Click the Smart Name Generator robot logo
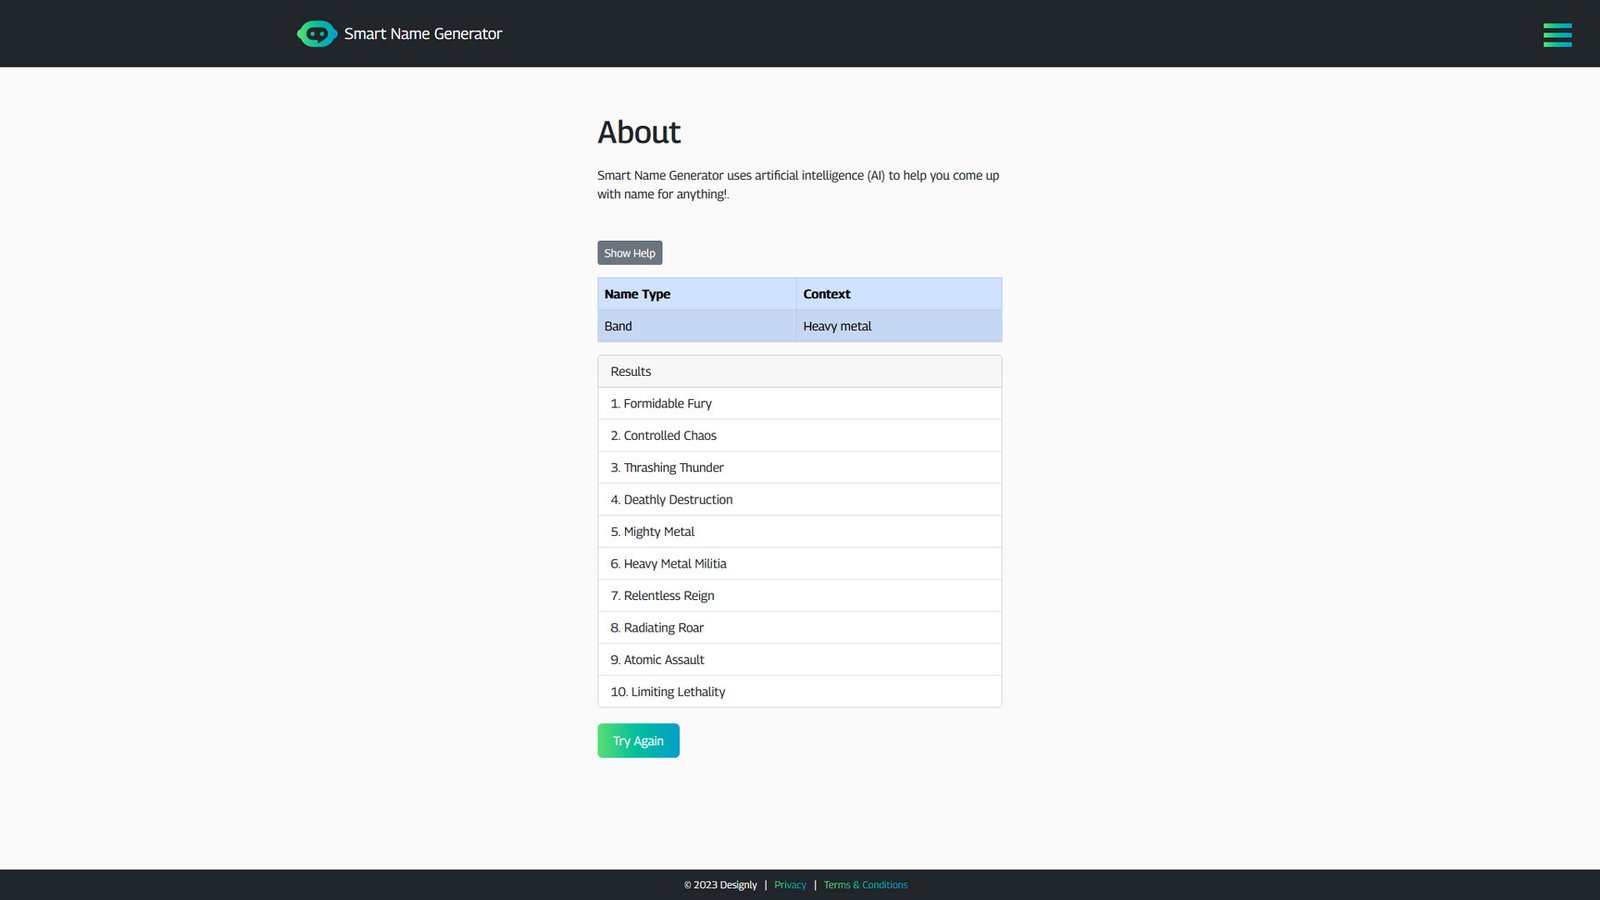This screenshot has width=1600, height=900. 317,34
